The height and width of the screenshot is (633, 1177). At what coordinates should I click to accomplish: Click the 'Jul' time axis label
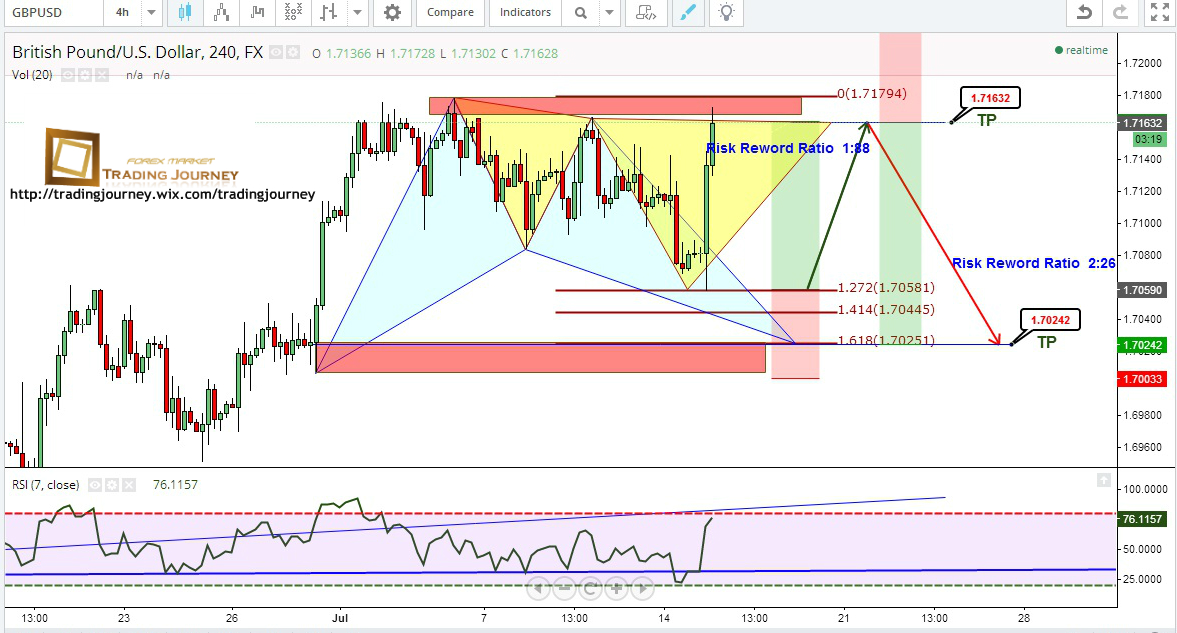tap(340, 618)
